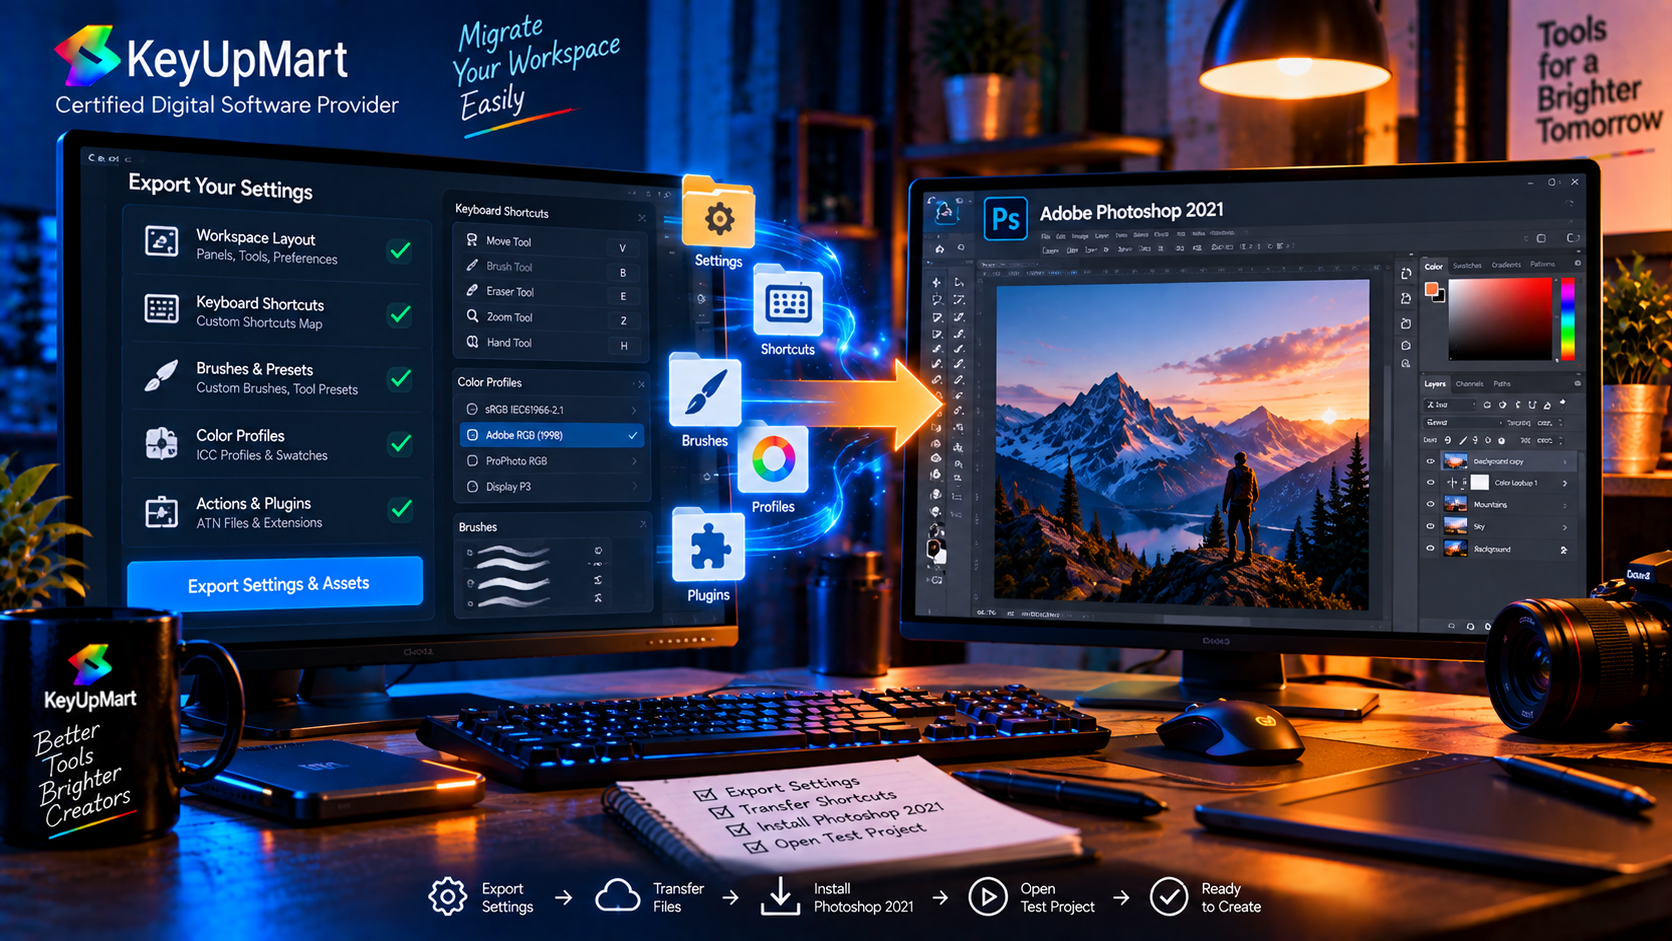Click the Keyboard Shortcuts keyboard icon

[x=161, y=309]
